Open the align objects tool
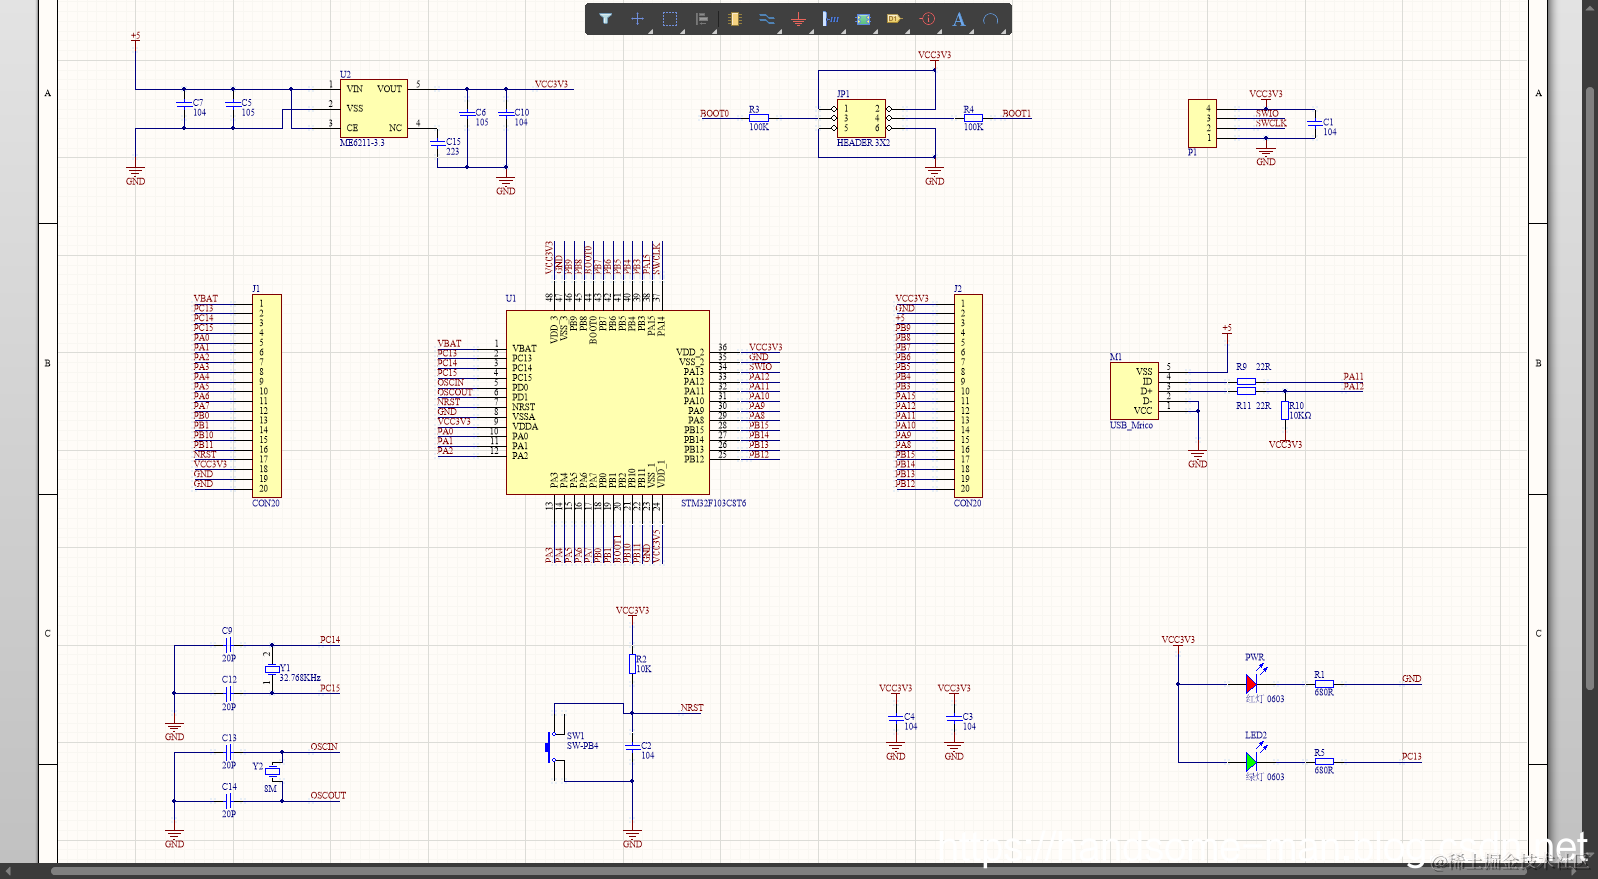Viewport: 1598px width, 879px height. 702,19
